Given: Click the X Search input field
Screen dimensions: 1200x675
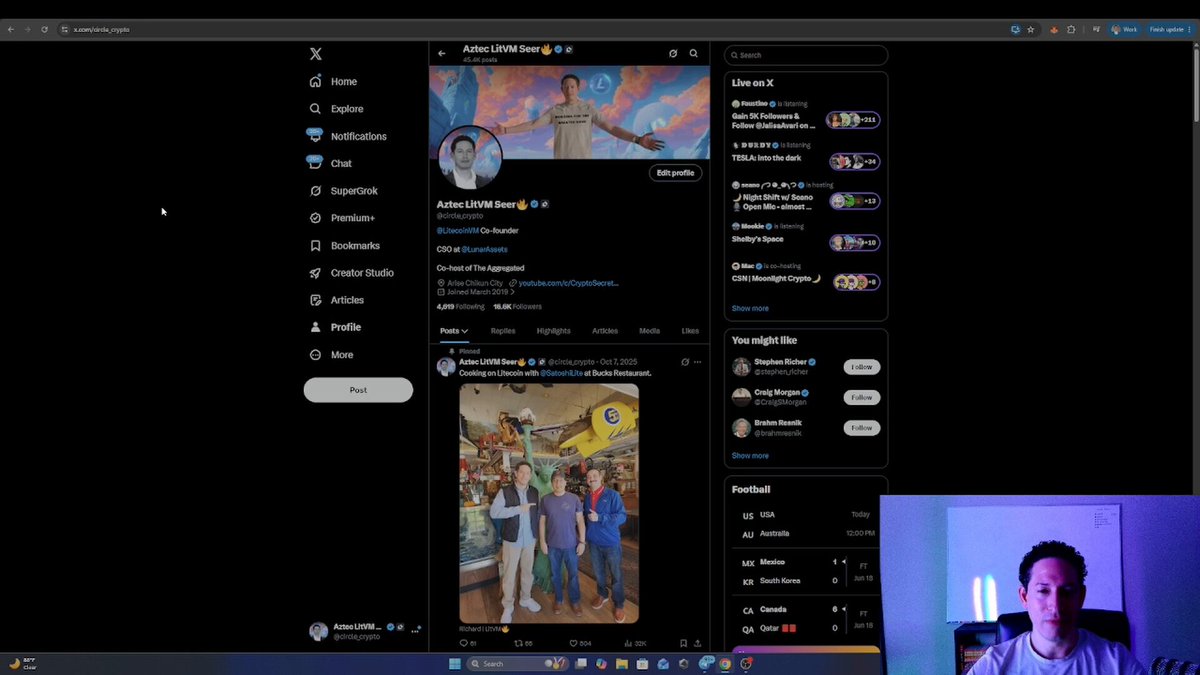Looking at the screenshot, I should 806,55.
